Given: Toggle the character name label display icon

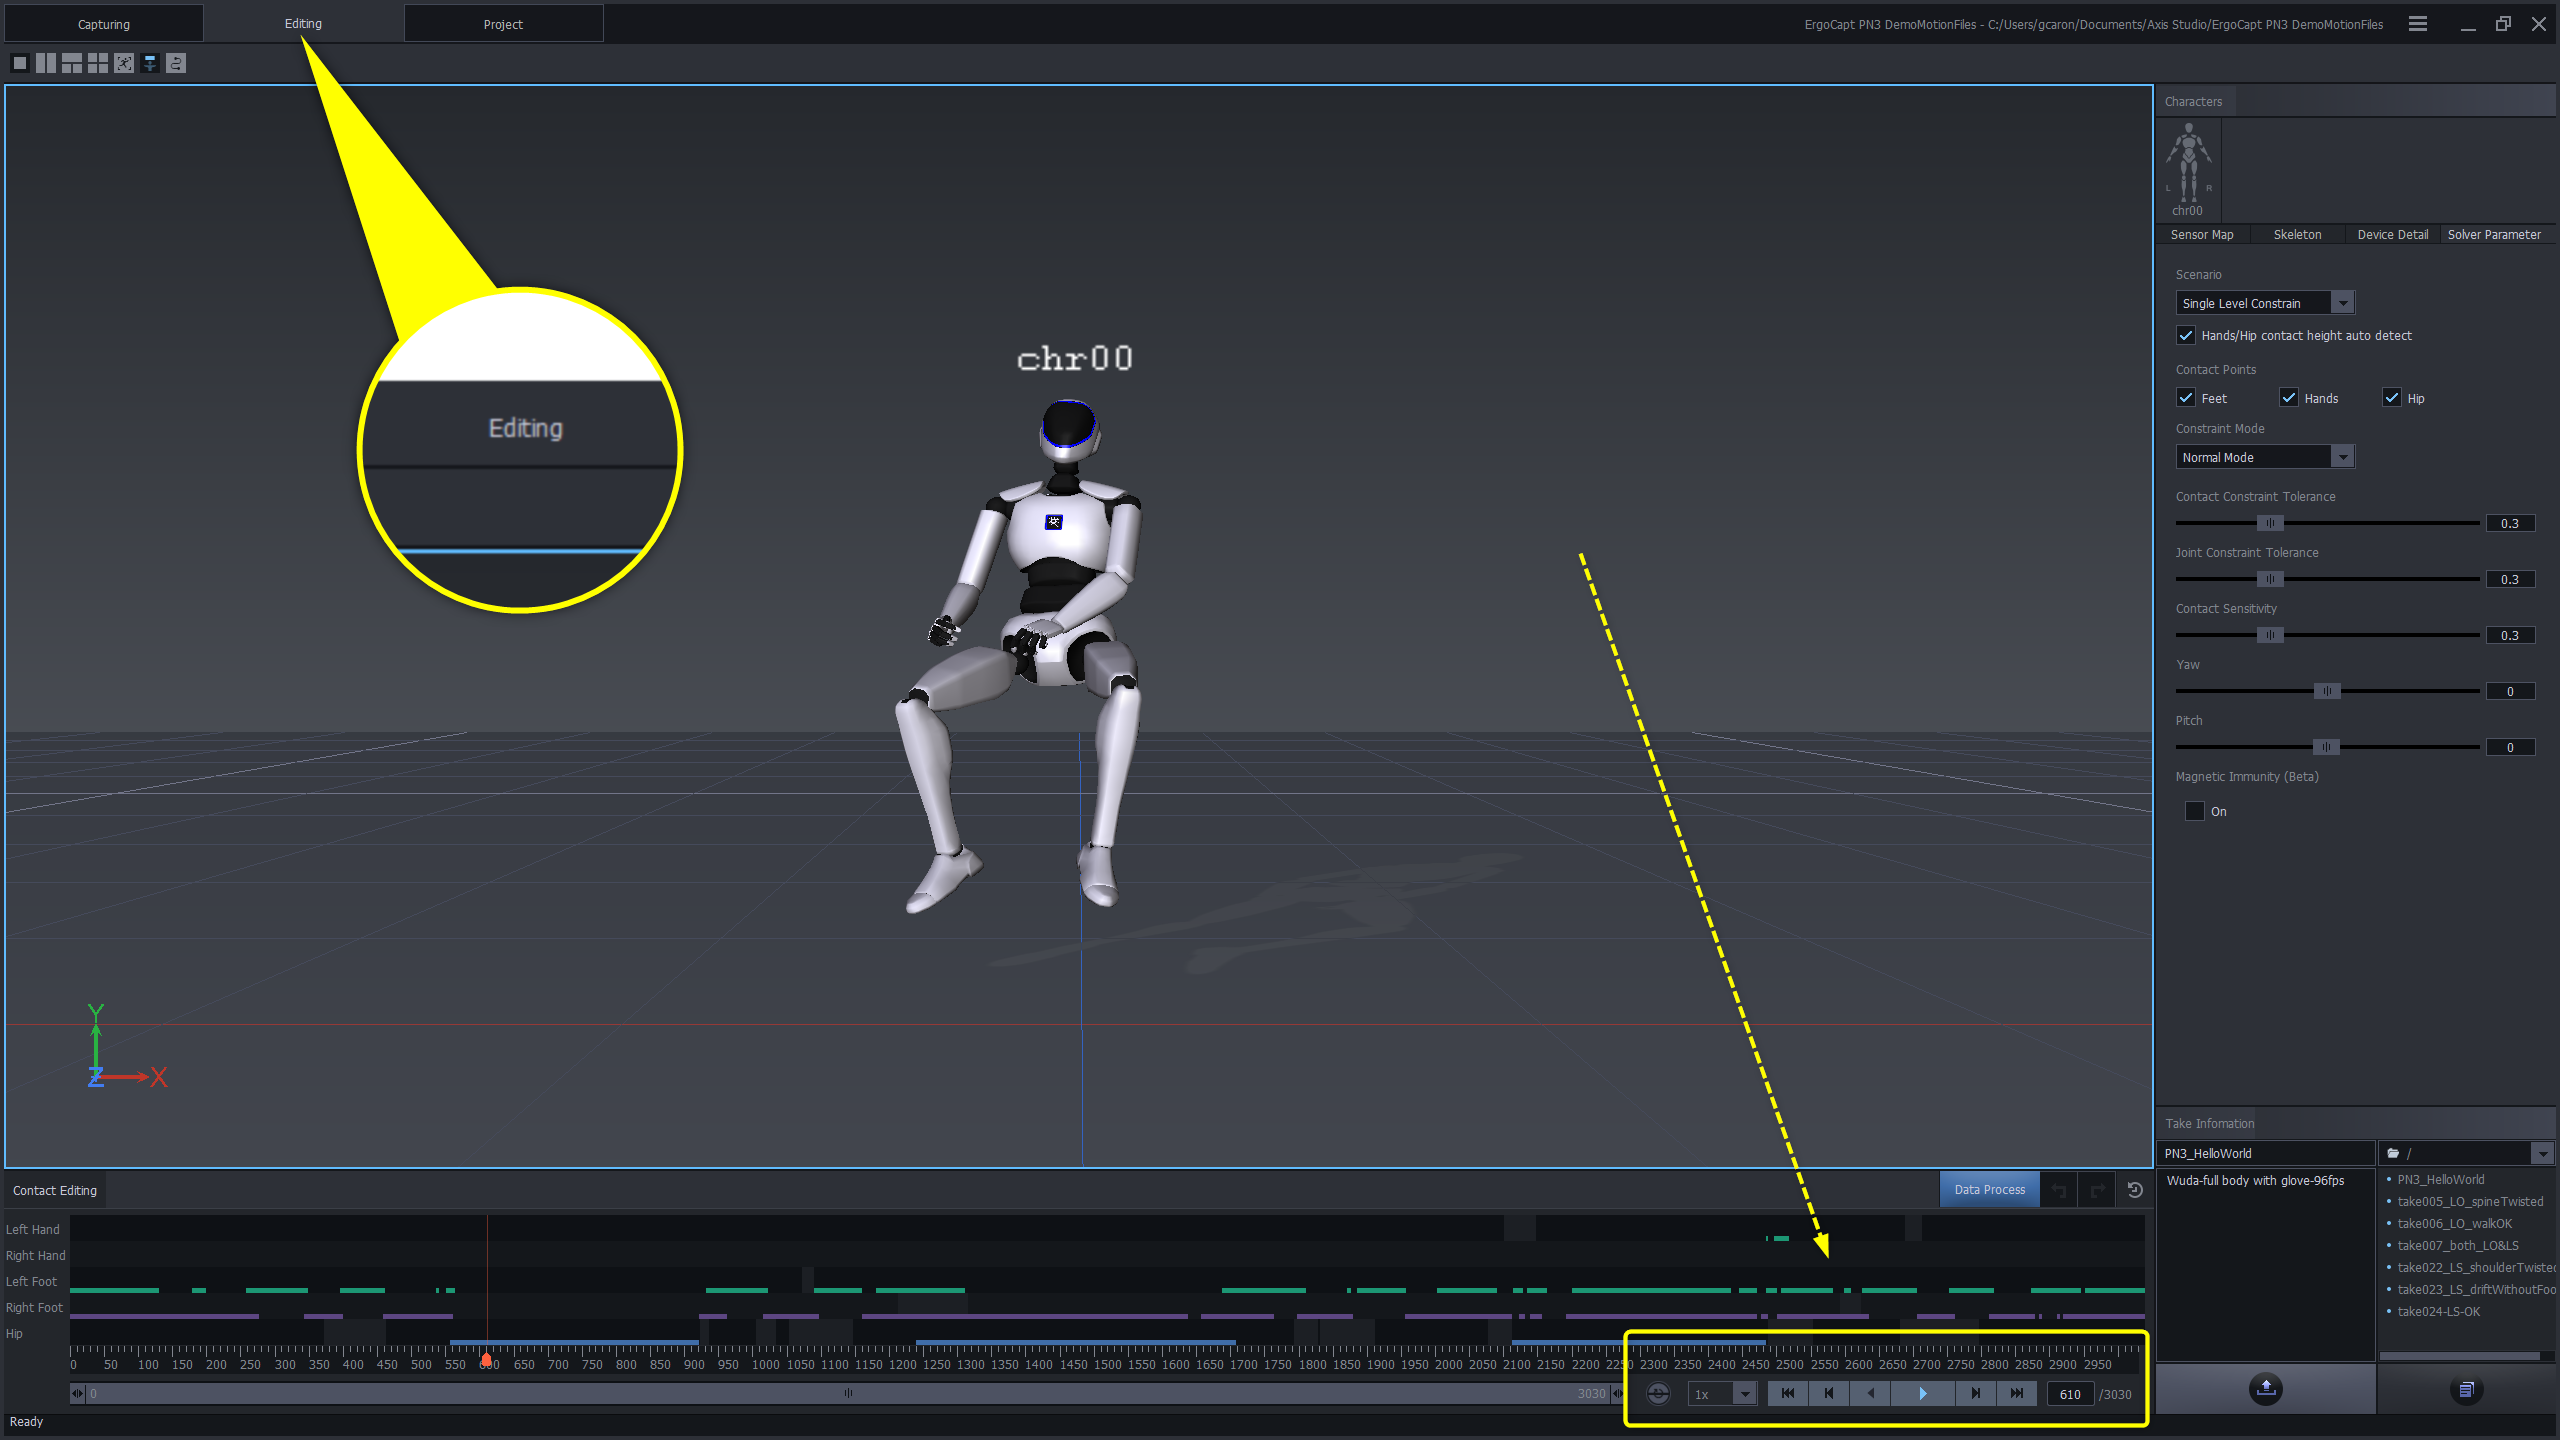Looking at the screenshot, I should (150, 63).
